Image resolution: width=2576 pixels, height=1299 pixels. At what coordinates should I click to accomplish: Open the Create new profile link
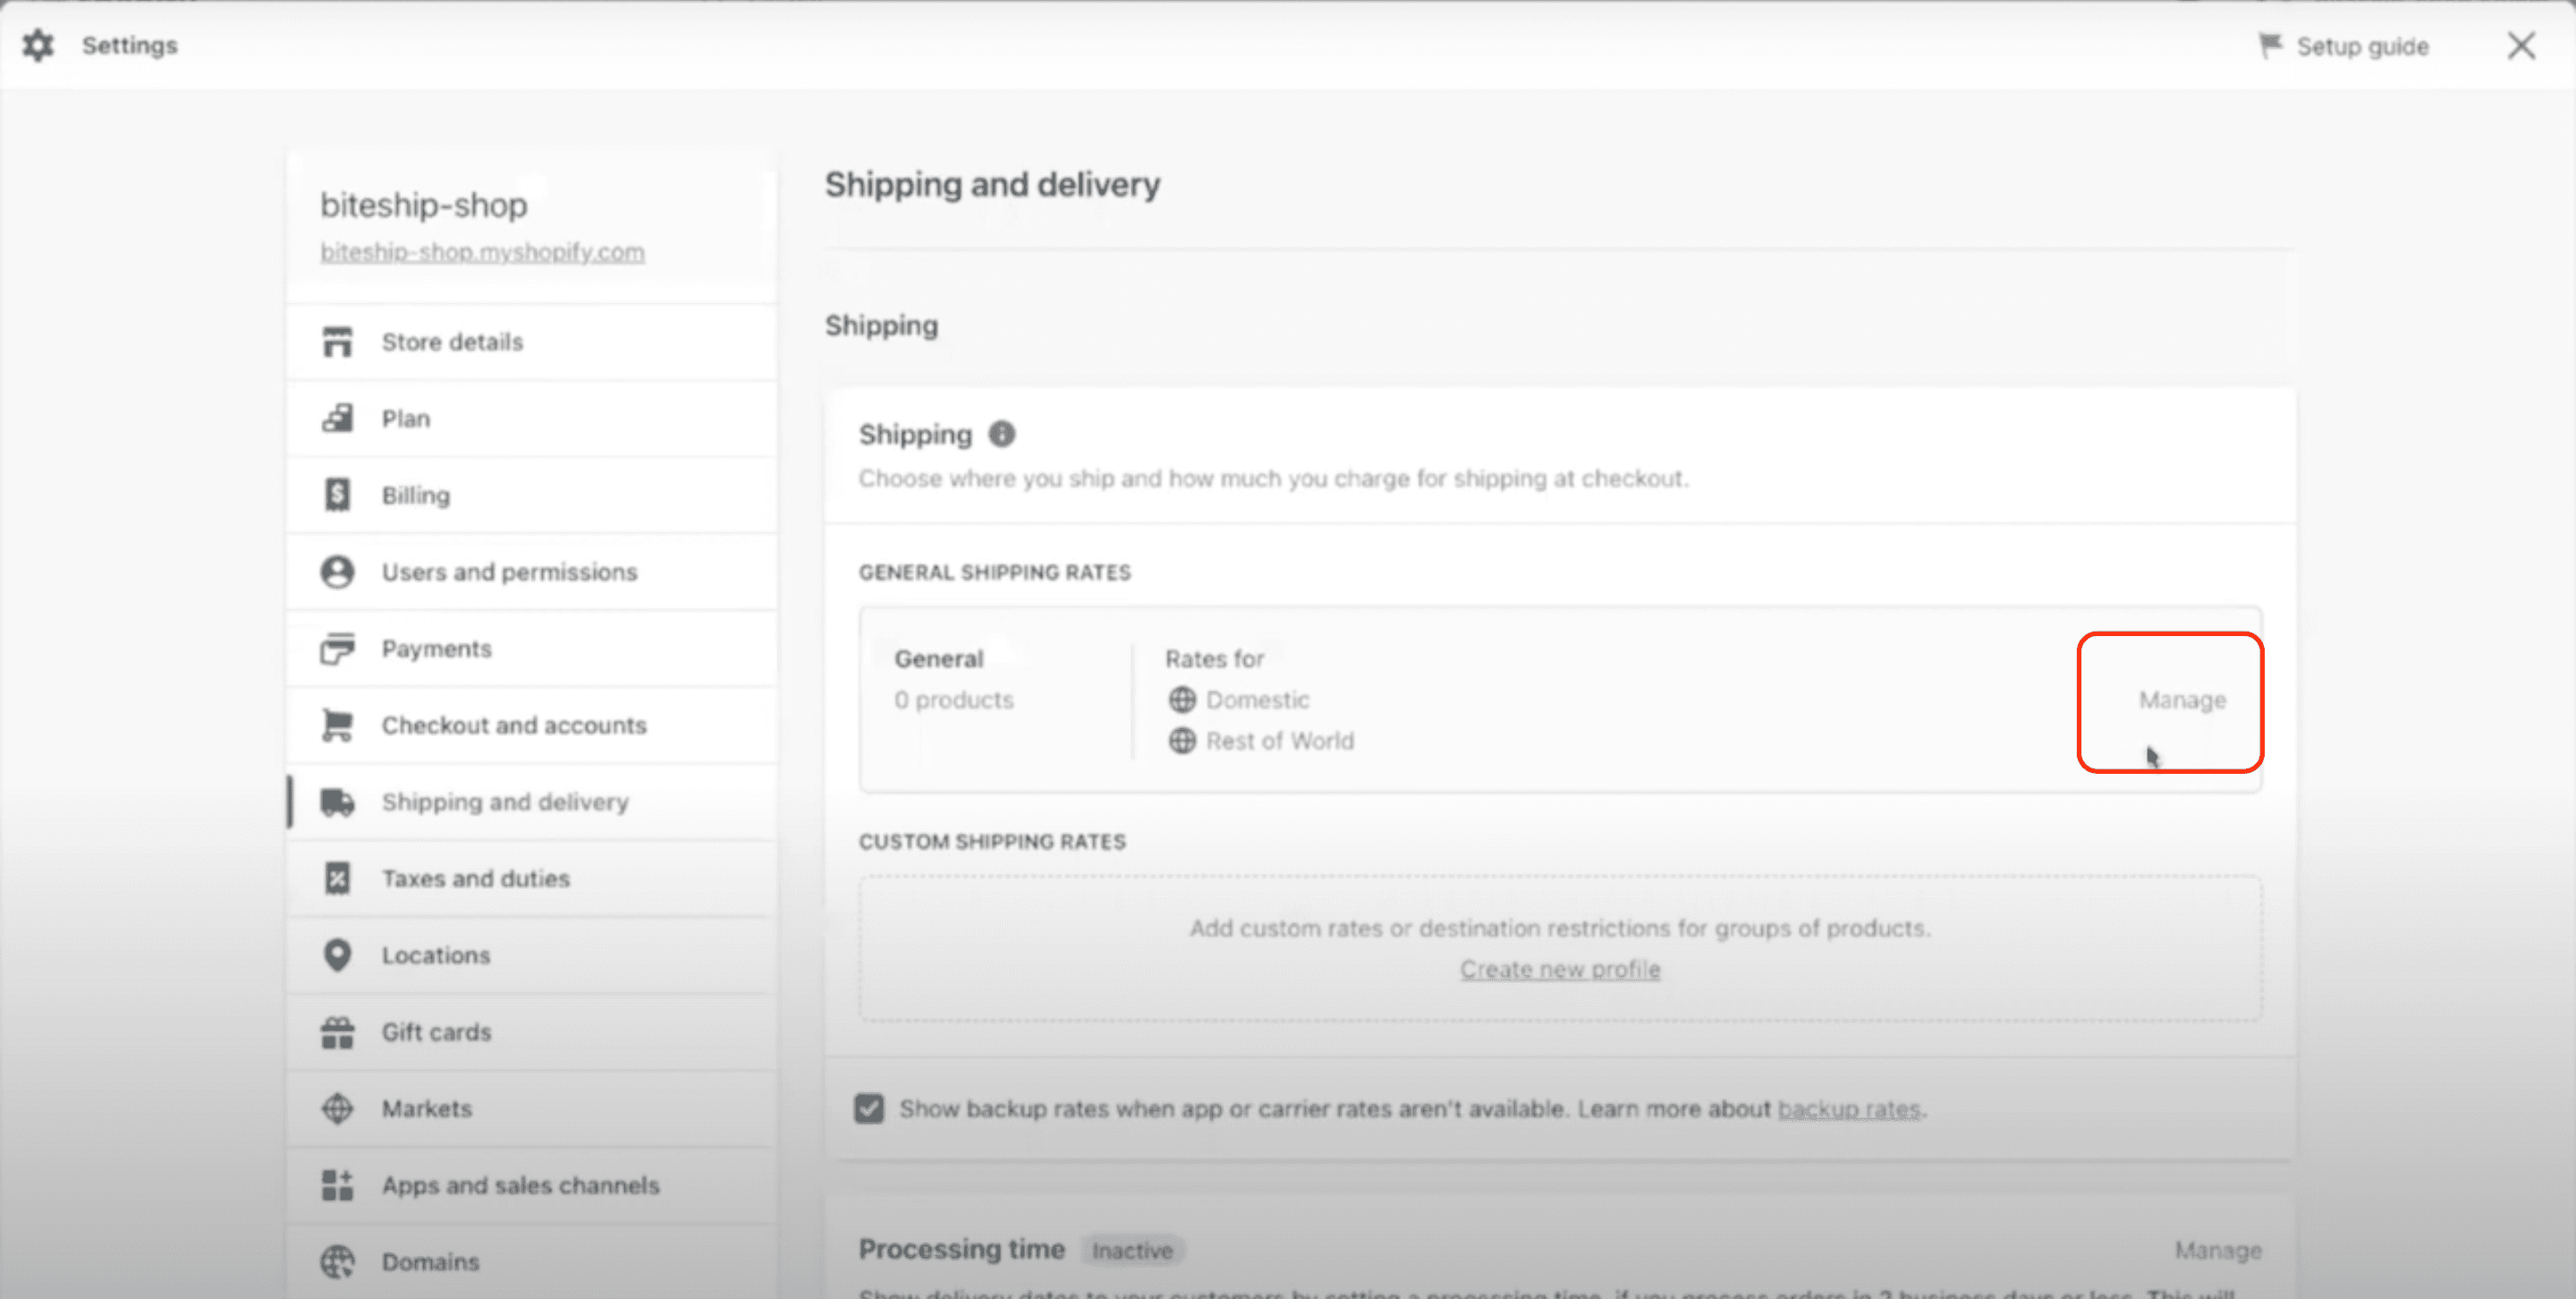(1560, 969)
